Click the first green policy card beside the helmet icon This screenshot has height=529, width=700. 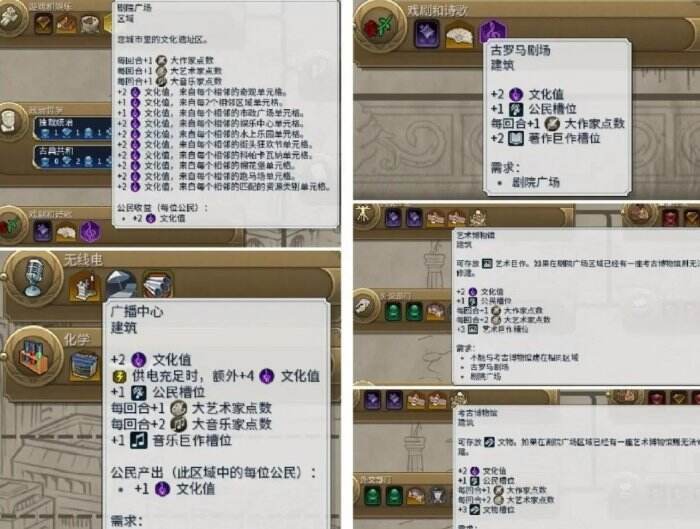point(393,312)
